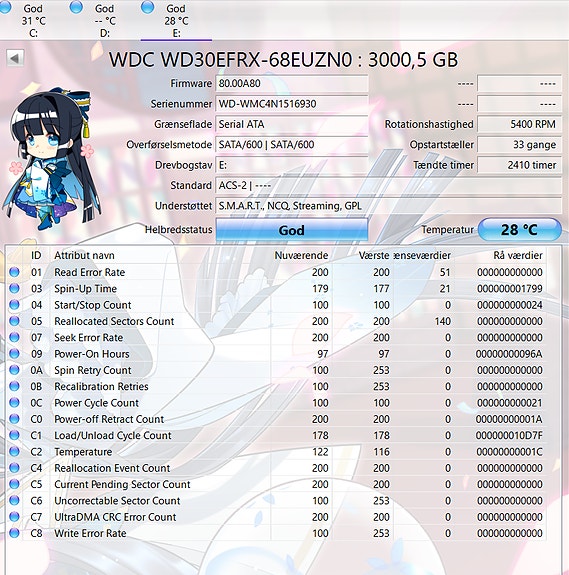Click status orb of Recalibration Retries row
Screen dimensions: 569x575
click(14, 386)
